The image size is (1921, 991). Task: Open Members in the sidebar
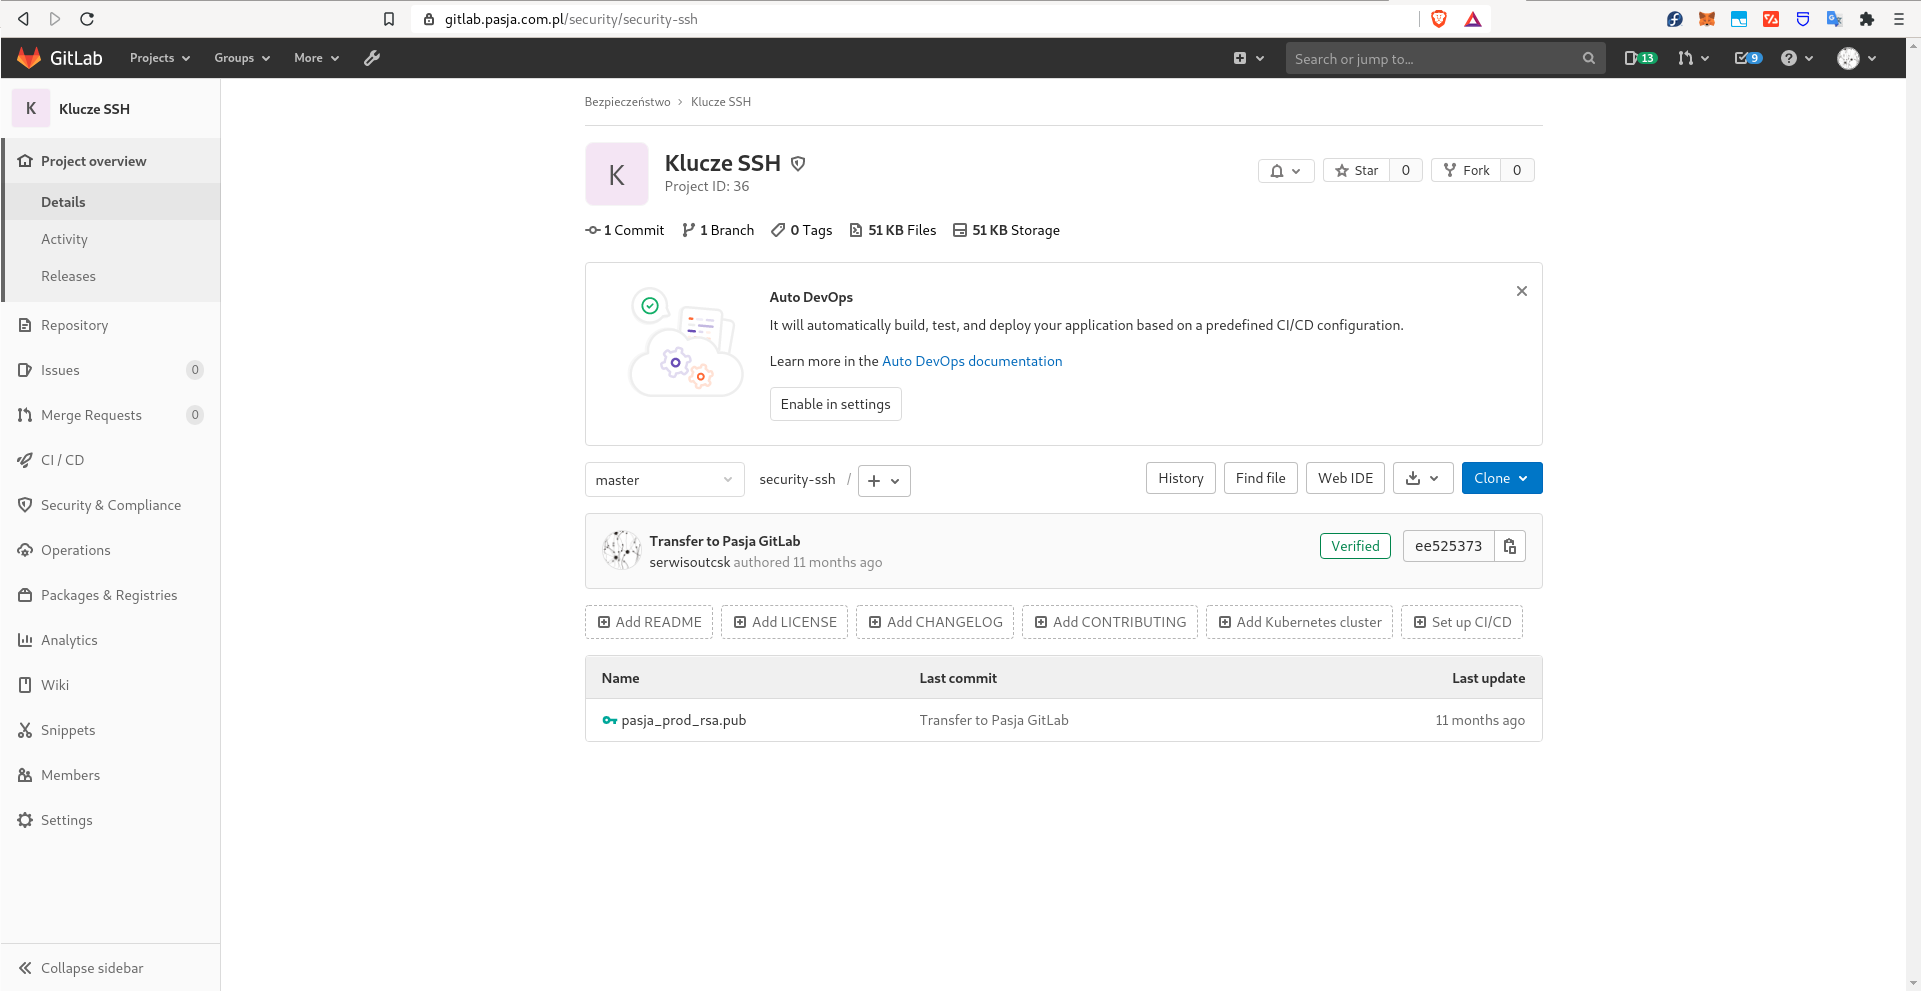coord(110,775)
